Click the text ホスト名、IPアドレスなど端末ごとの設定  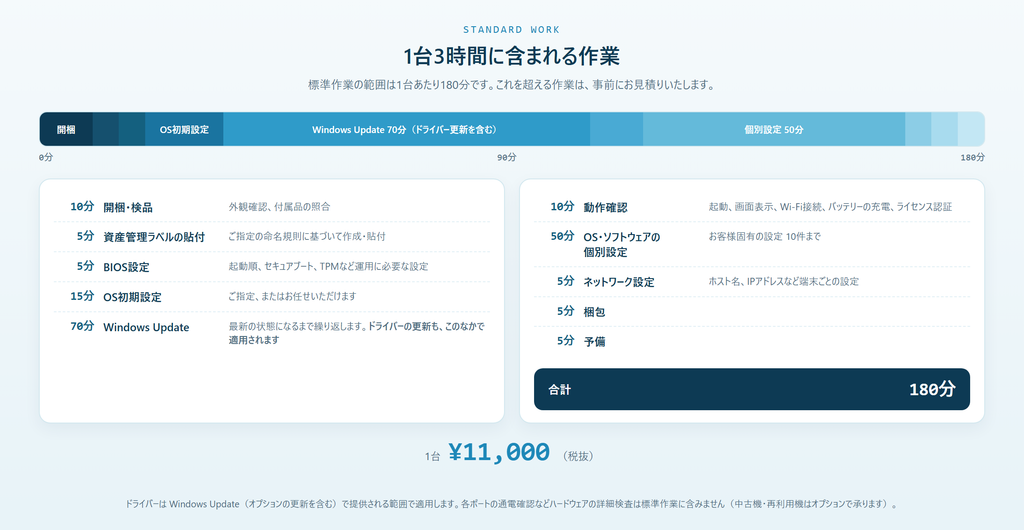click(x=784, y=281)
